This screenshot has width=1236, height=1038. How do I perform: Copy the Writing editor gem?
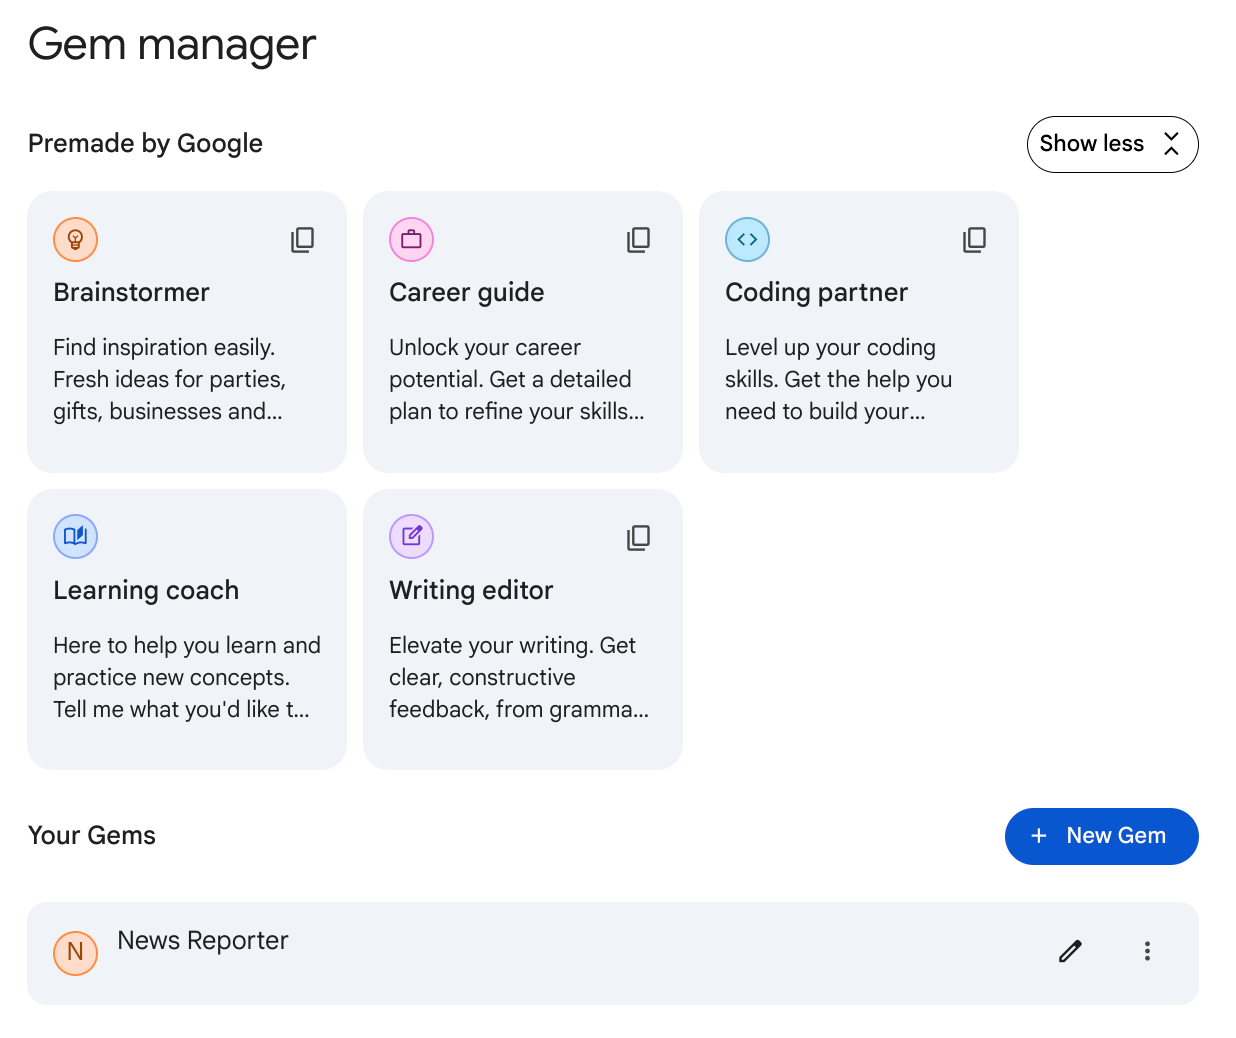[x=638, y=537]
